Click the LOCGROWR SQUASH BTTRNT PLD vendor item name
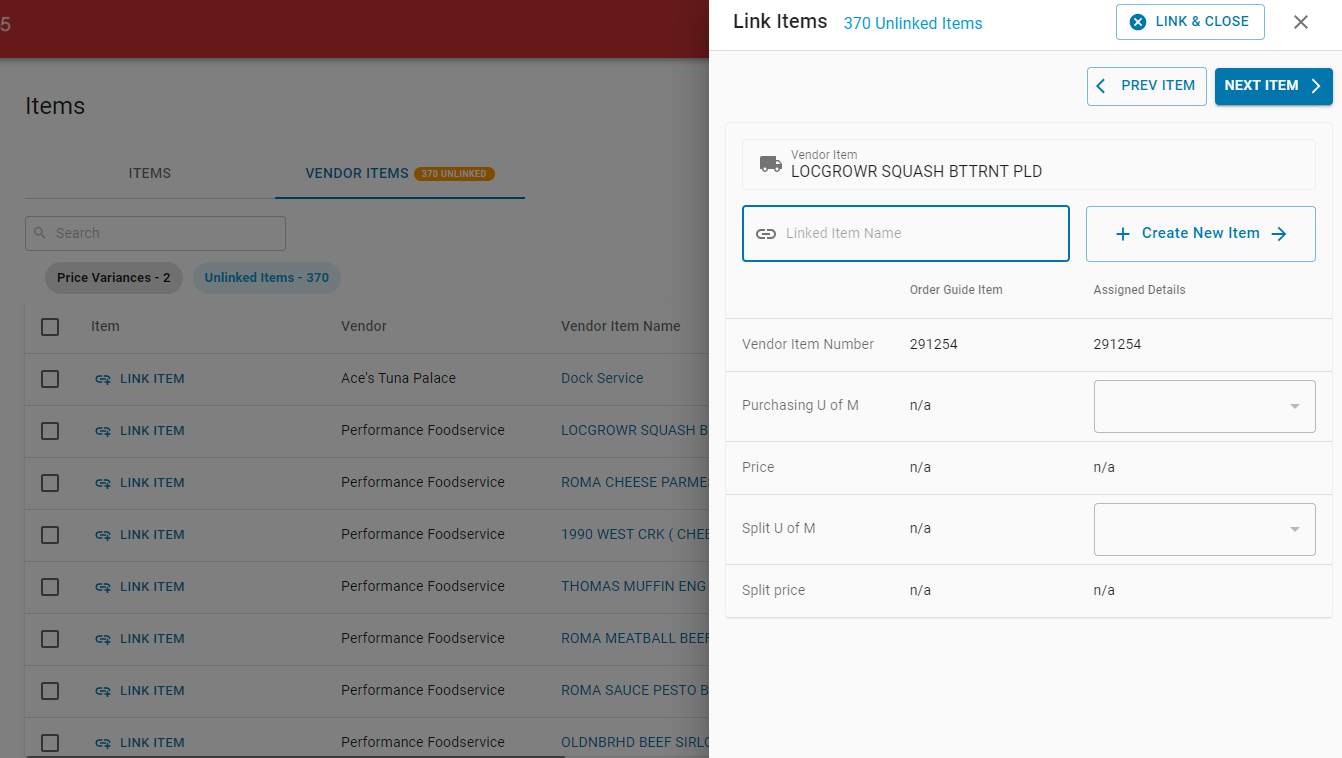 pos(635,431)
